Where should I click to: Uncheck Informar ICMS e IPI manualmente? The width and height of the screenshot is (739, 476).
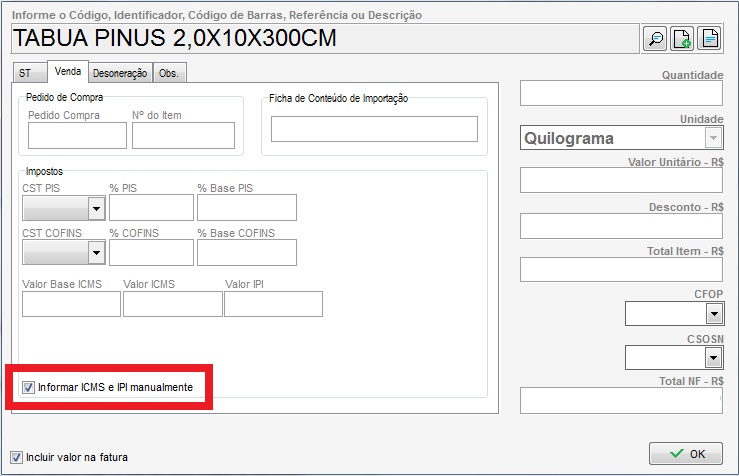pos(28,386)
